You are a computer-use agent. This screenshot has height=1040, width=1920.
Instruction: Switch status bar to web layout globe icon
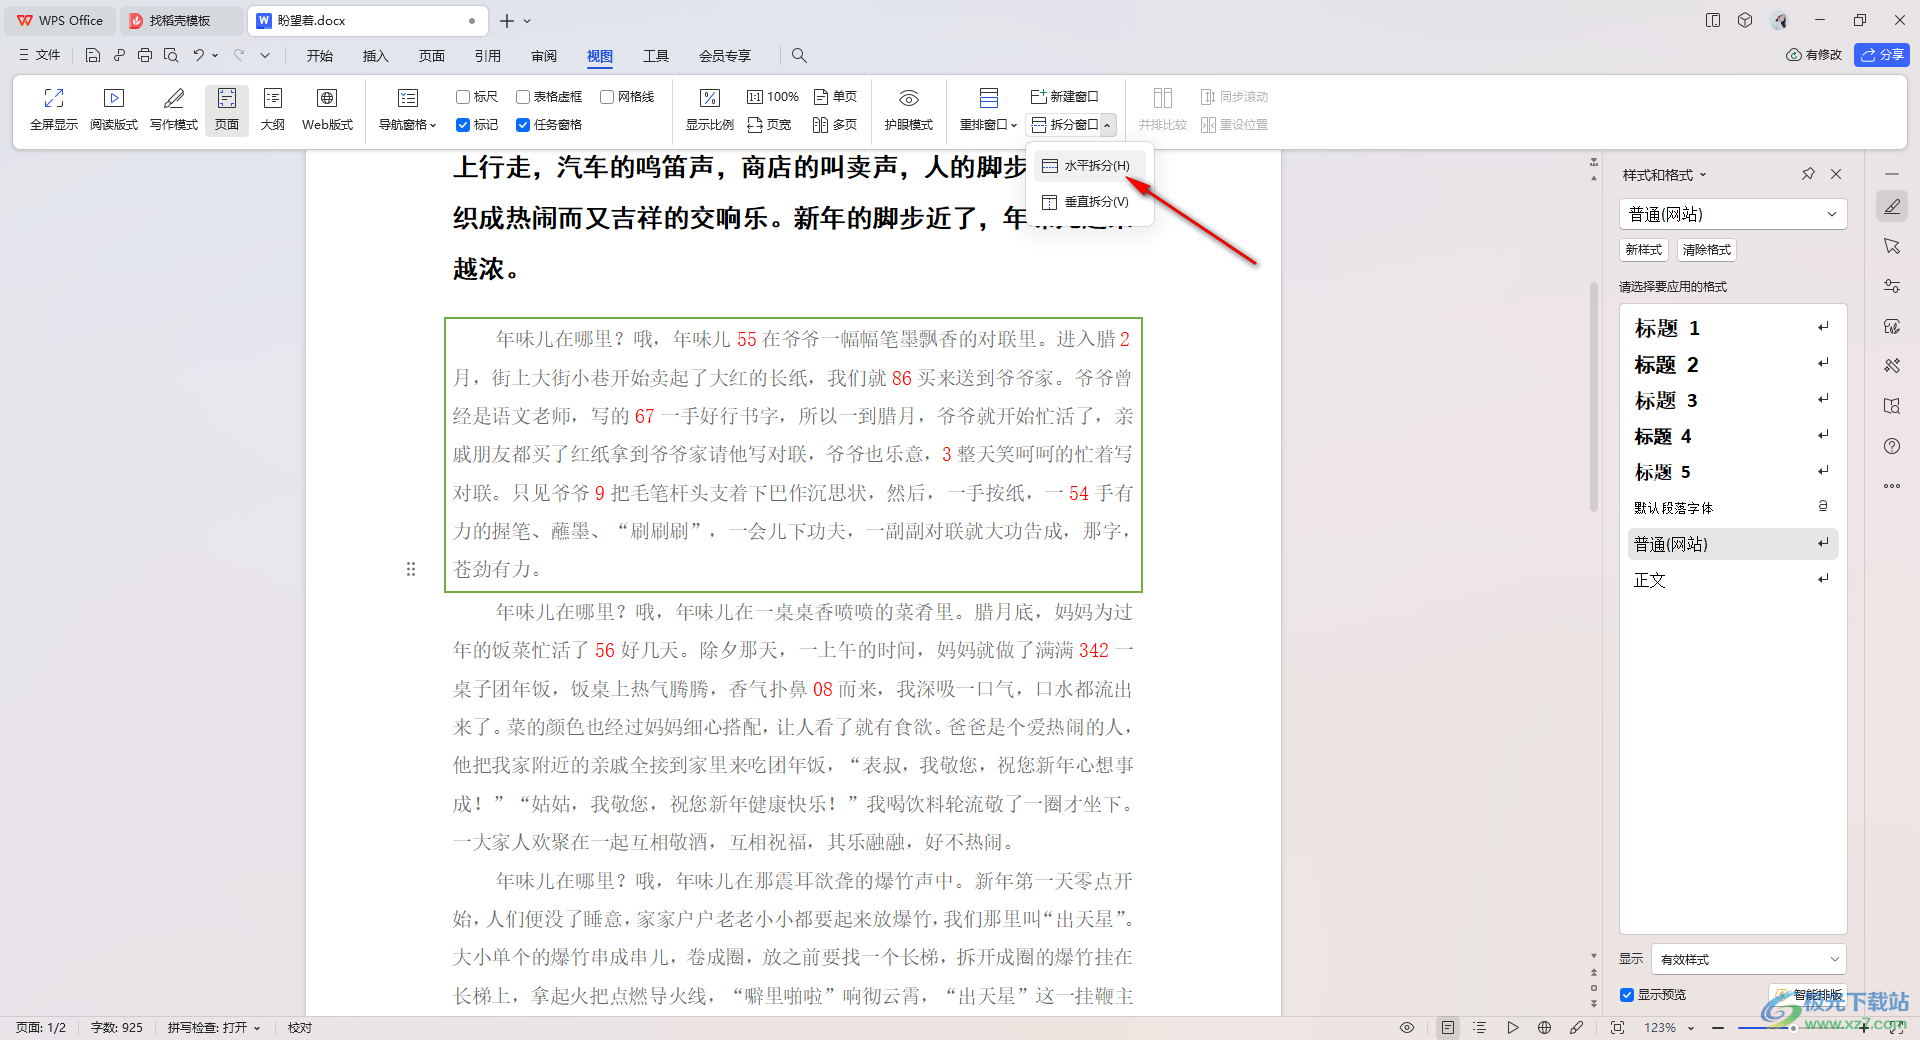[1545, 1027]
